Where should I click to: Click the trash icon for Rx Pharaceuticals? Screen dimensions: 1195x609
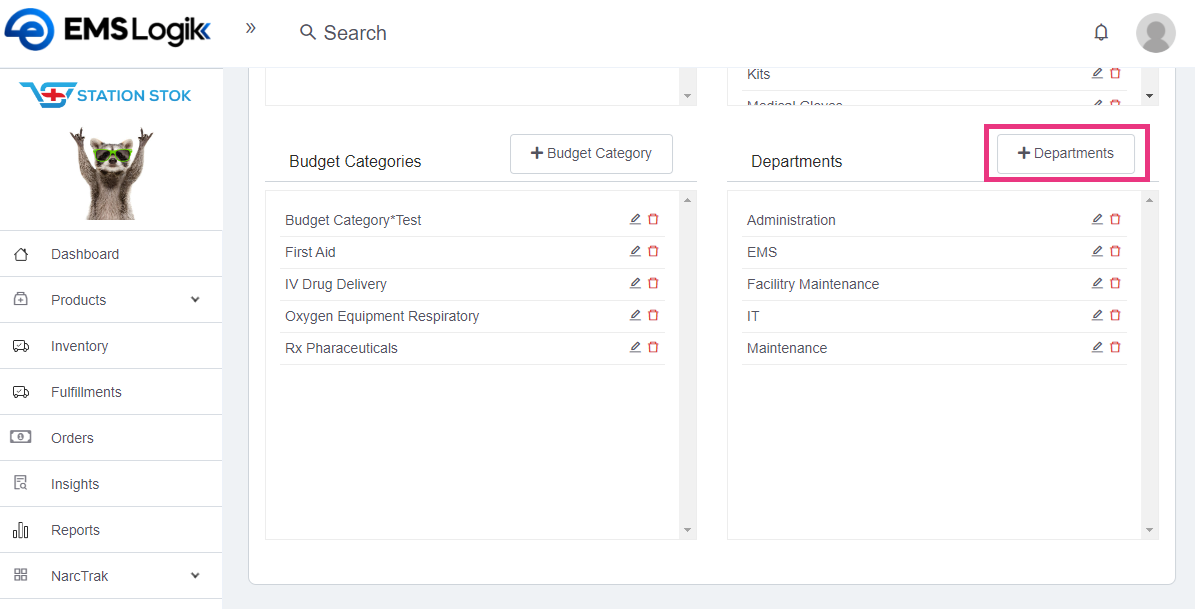653,347
